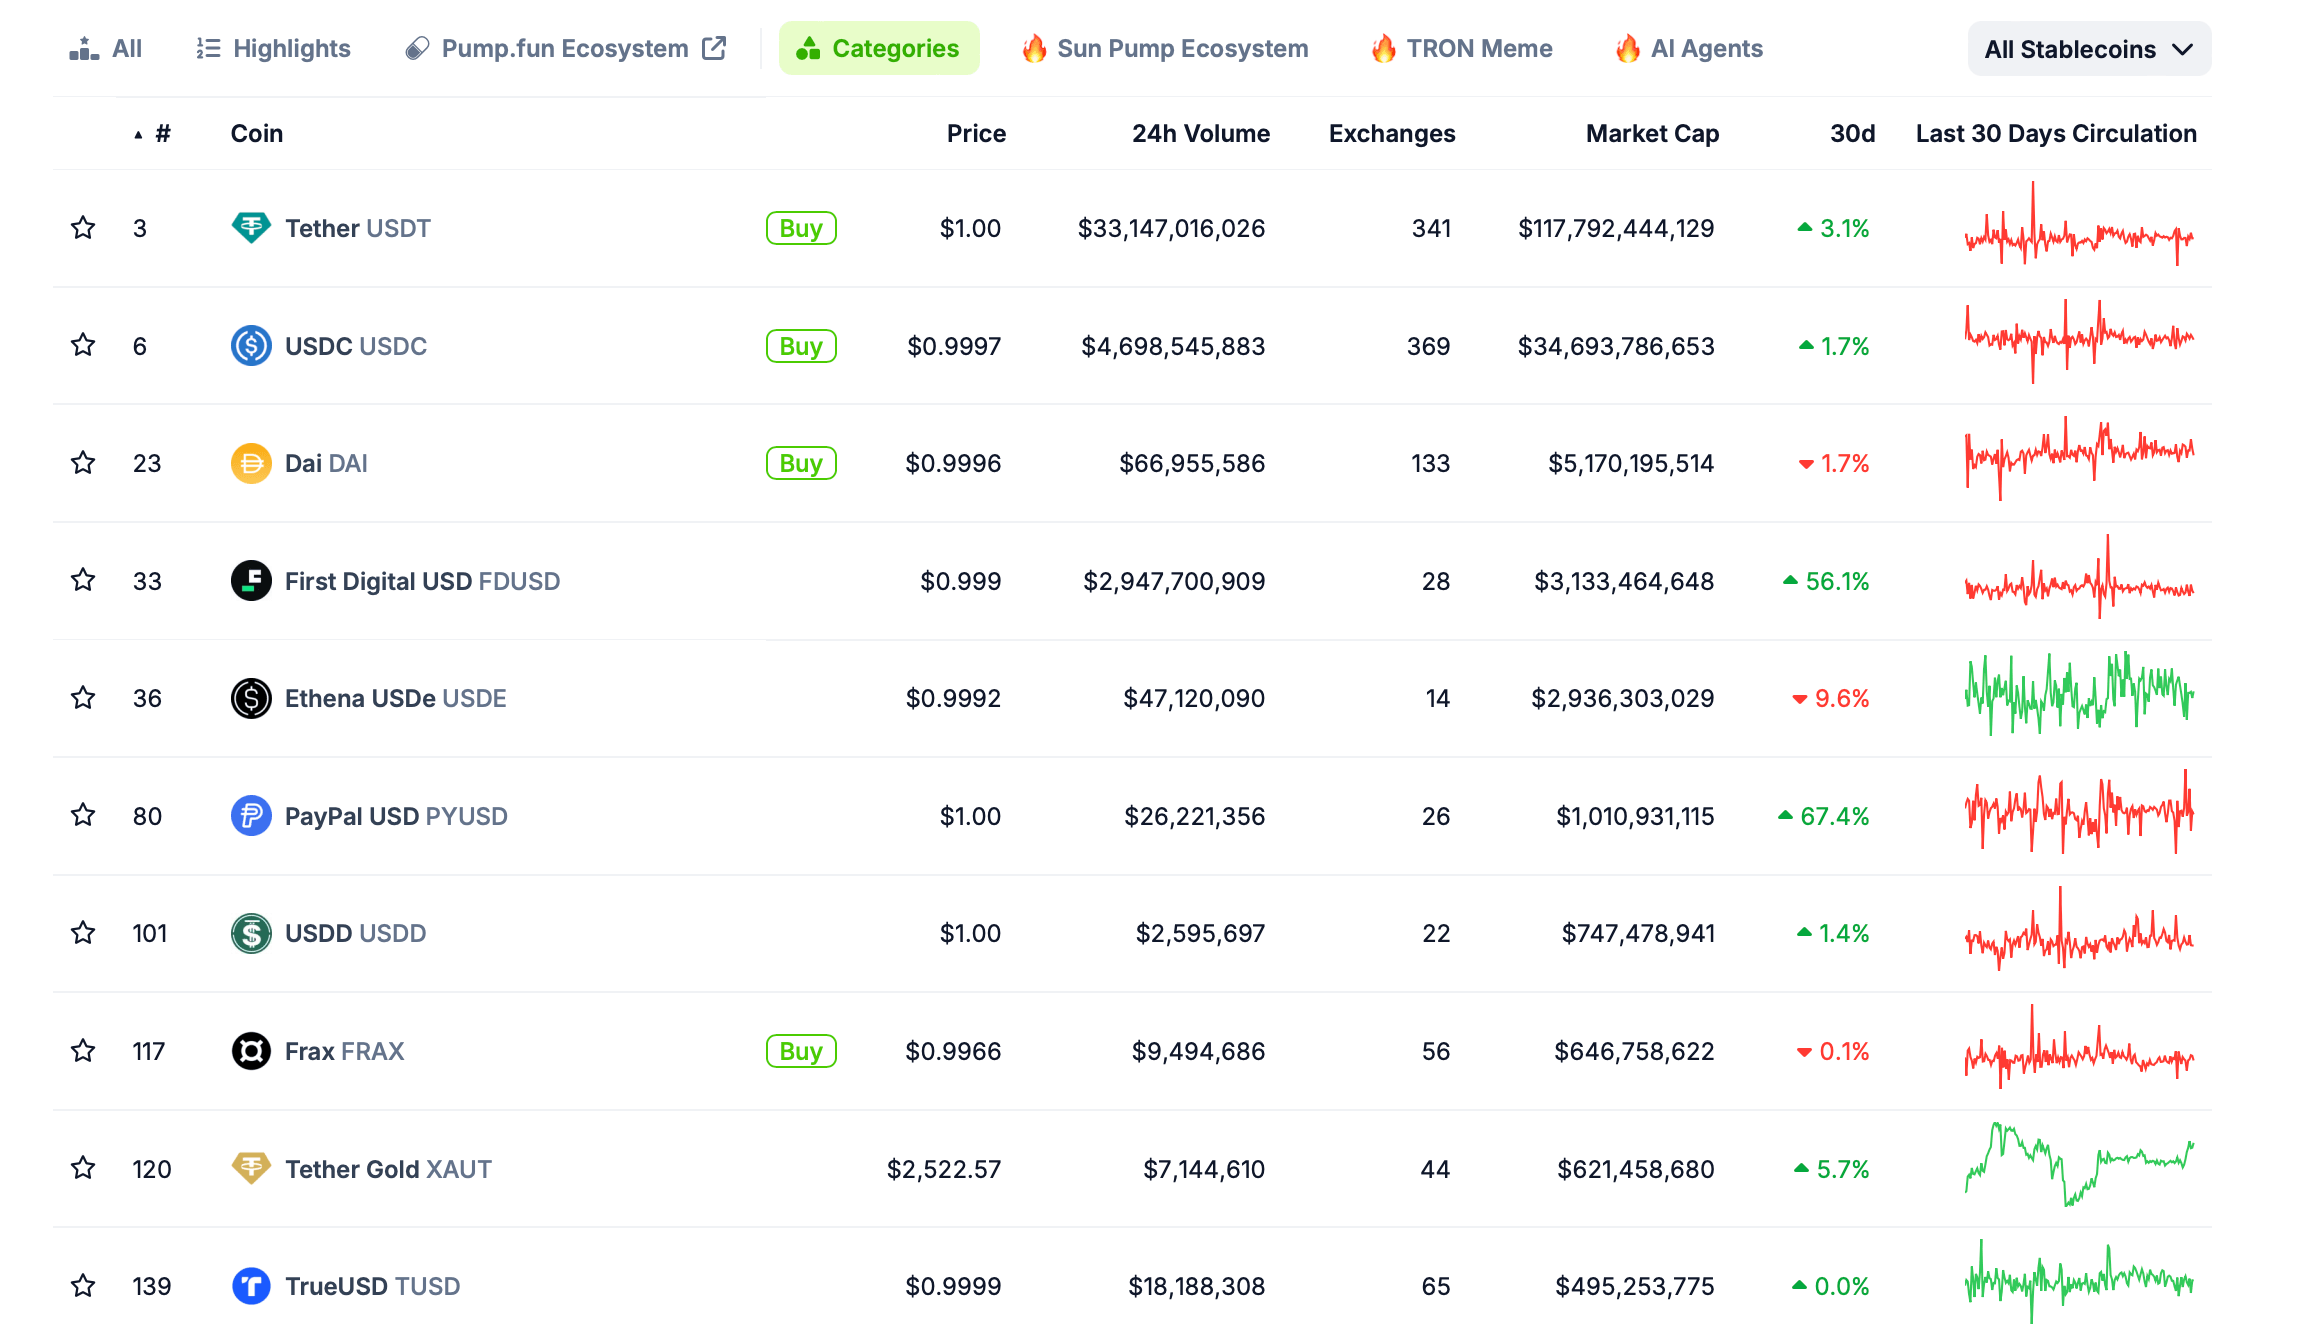2300x1340 pixels.
Task: Favorite Tether USDT with its star
Action: [x=83, y=228]
